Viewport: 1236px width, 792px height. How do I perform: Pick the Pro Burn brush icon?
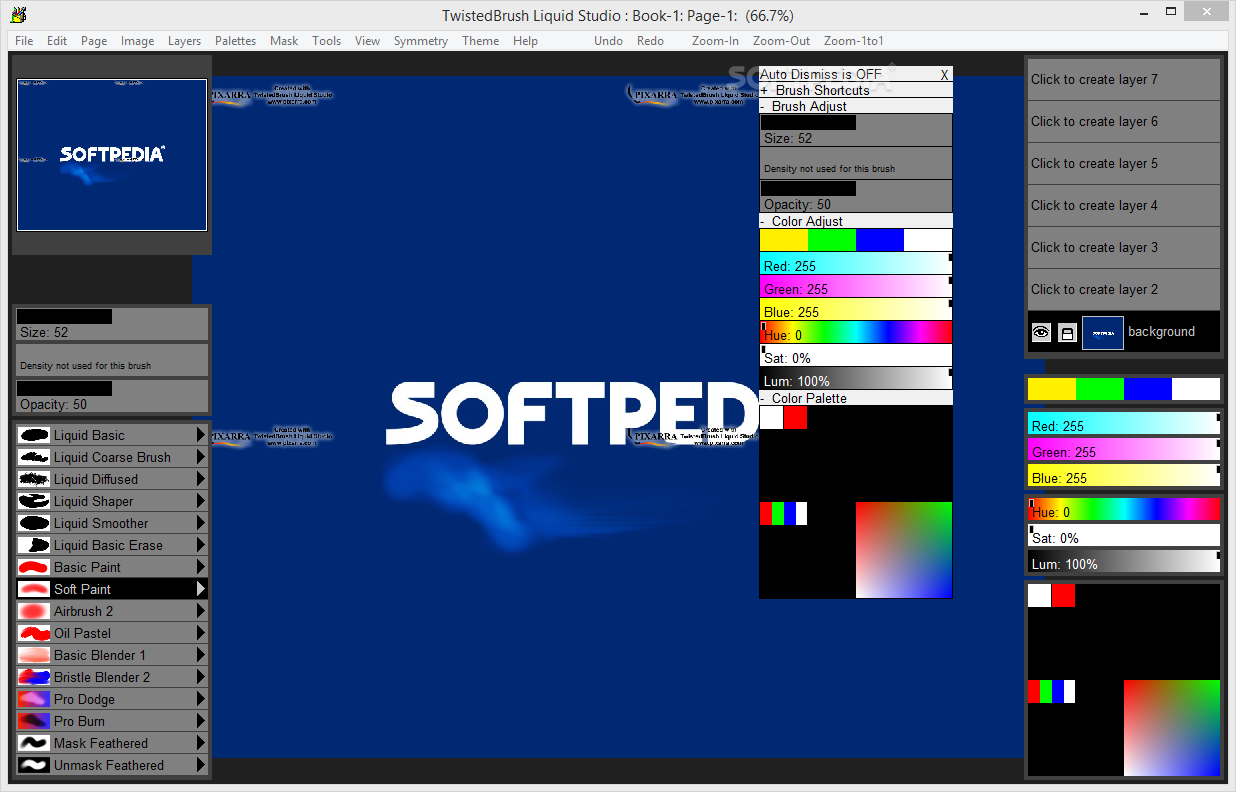point(34,721)
